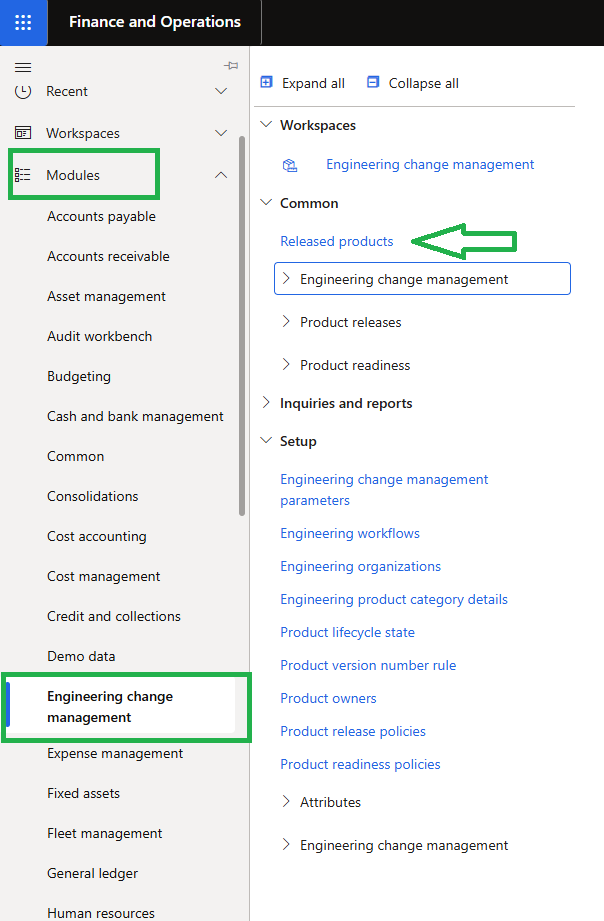604x921 pixels.
Task: Expand the Product releases node
Action: coord(285,321)
